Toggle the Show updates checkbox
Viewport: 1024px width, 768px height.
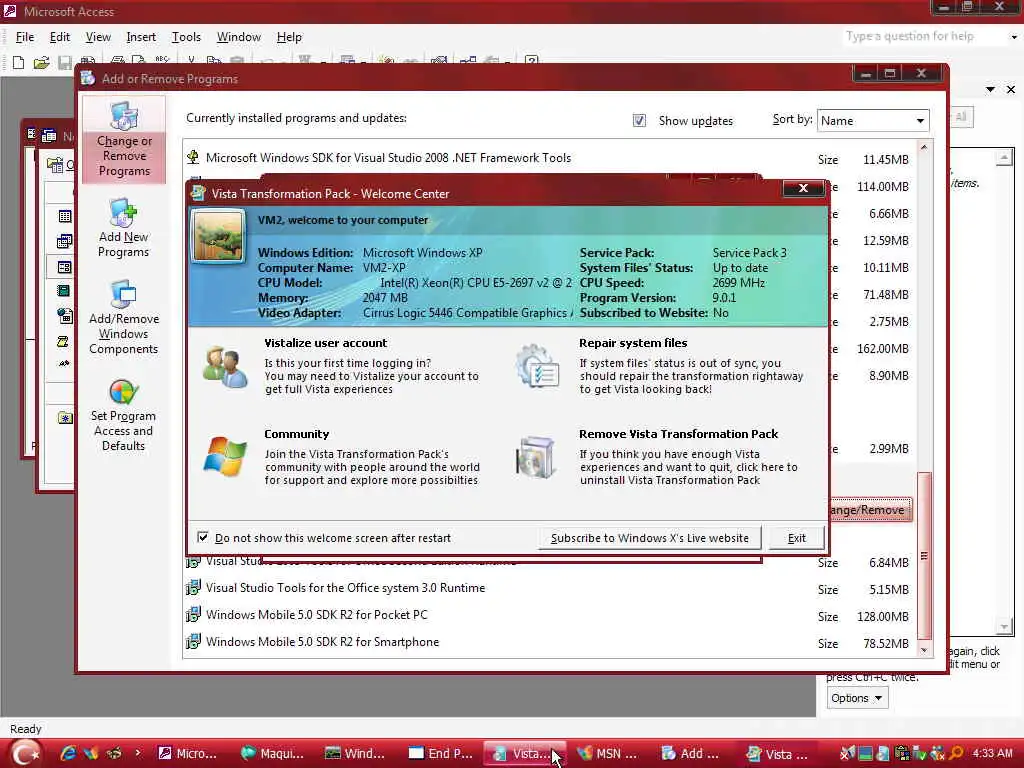point(639,121)
